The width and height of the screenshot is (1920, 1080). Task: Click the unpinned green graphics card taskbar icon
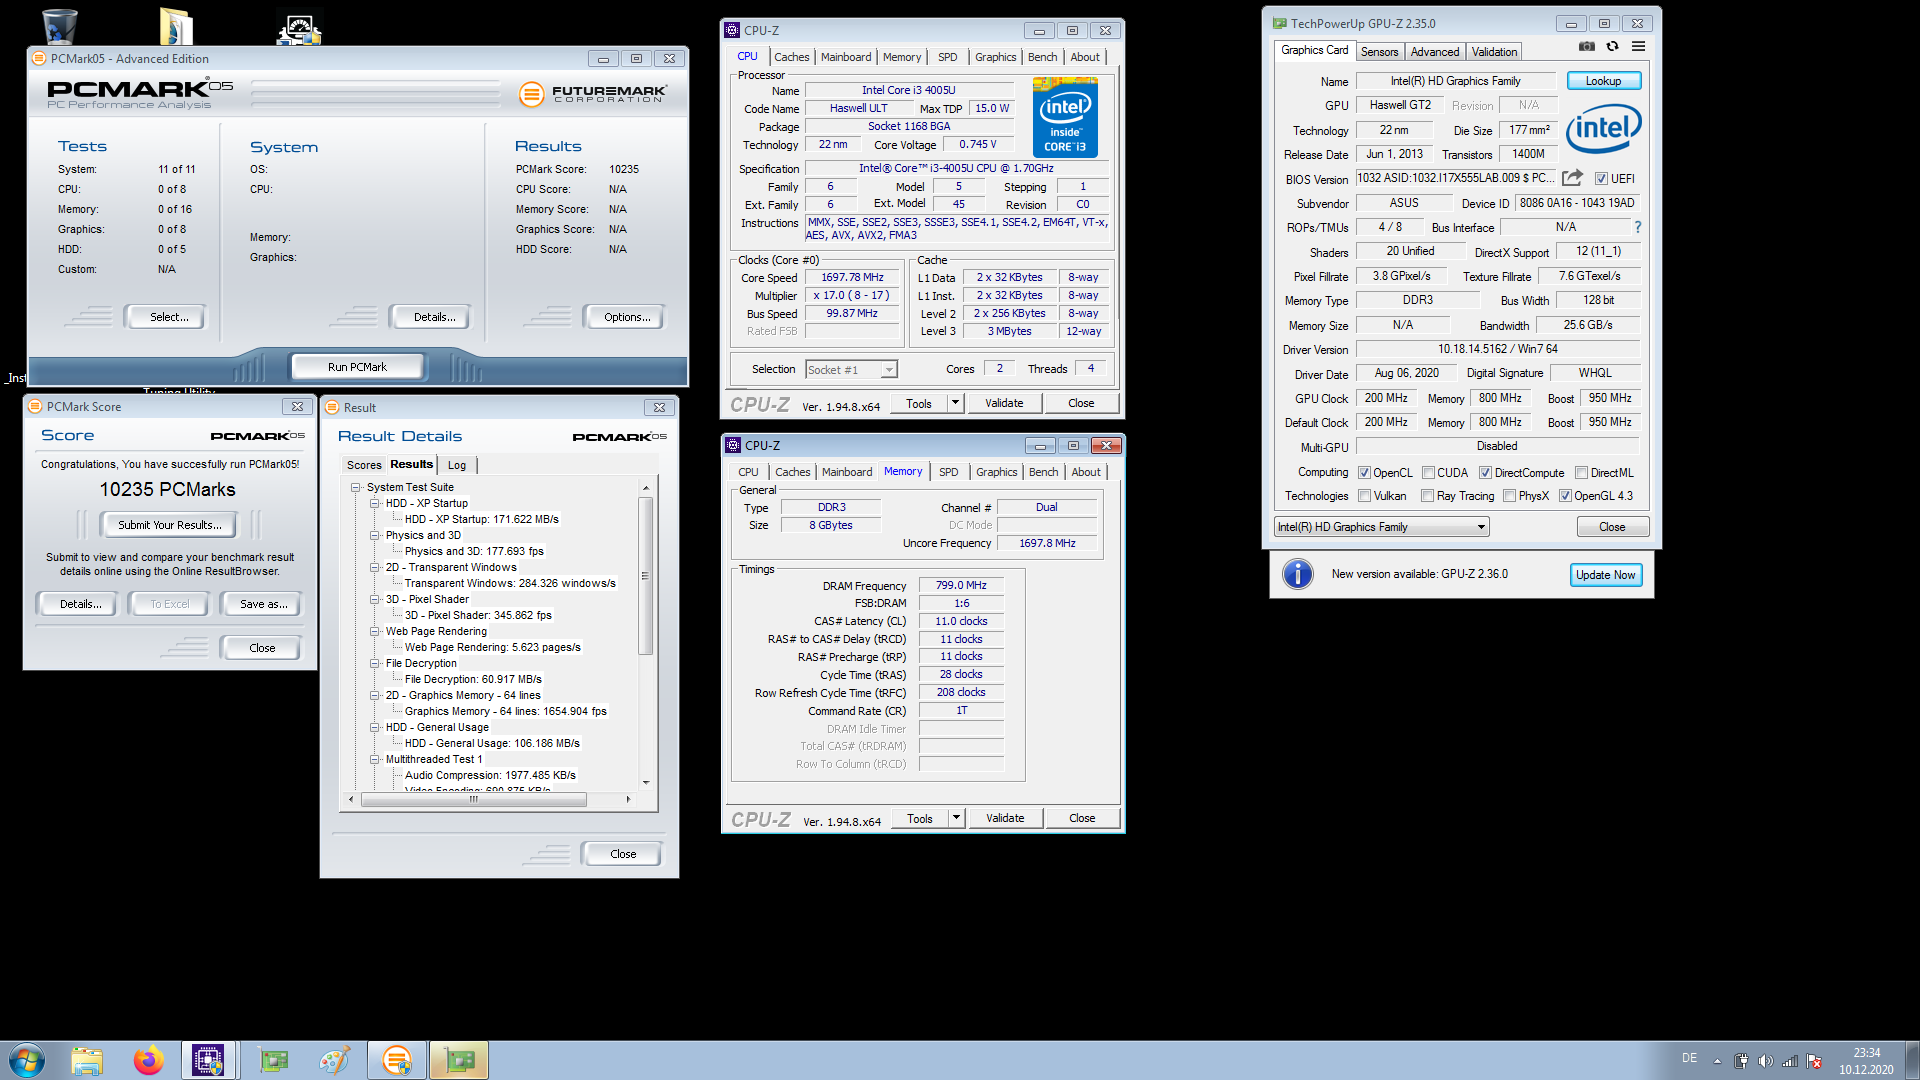tap(273, 1060)
